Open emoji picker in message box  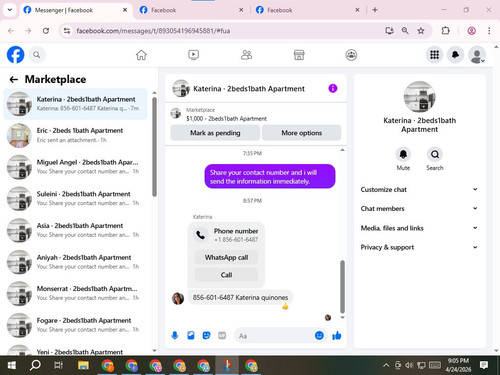(319, 335)
